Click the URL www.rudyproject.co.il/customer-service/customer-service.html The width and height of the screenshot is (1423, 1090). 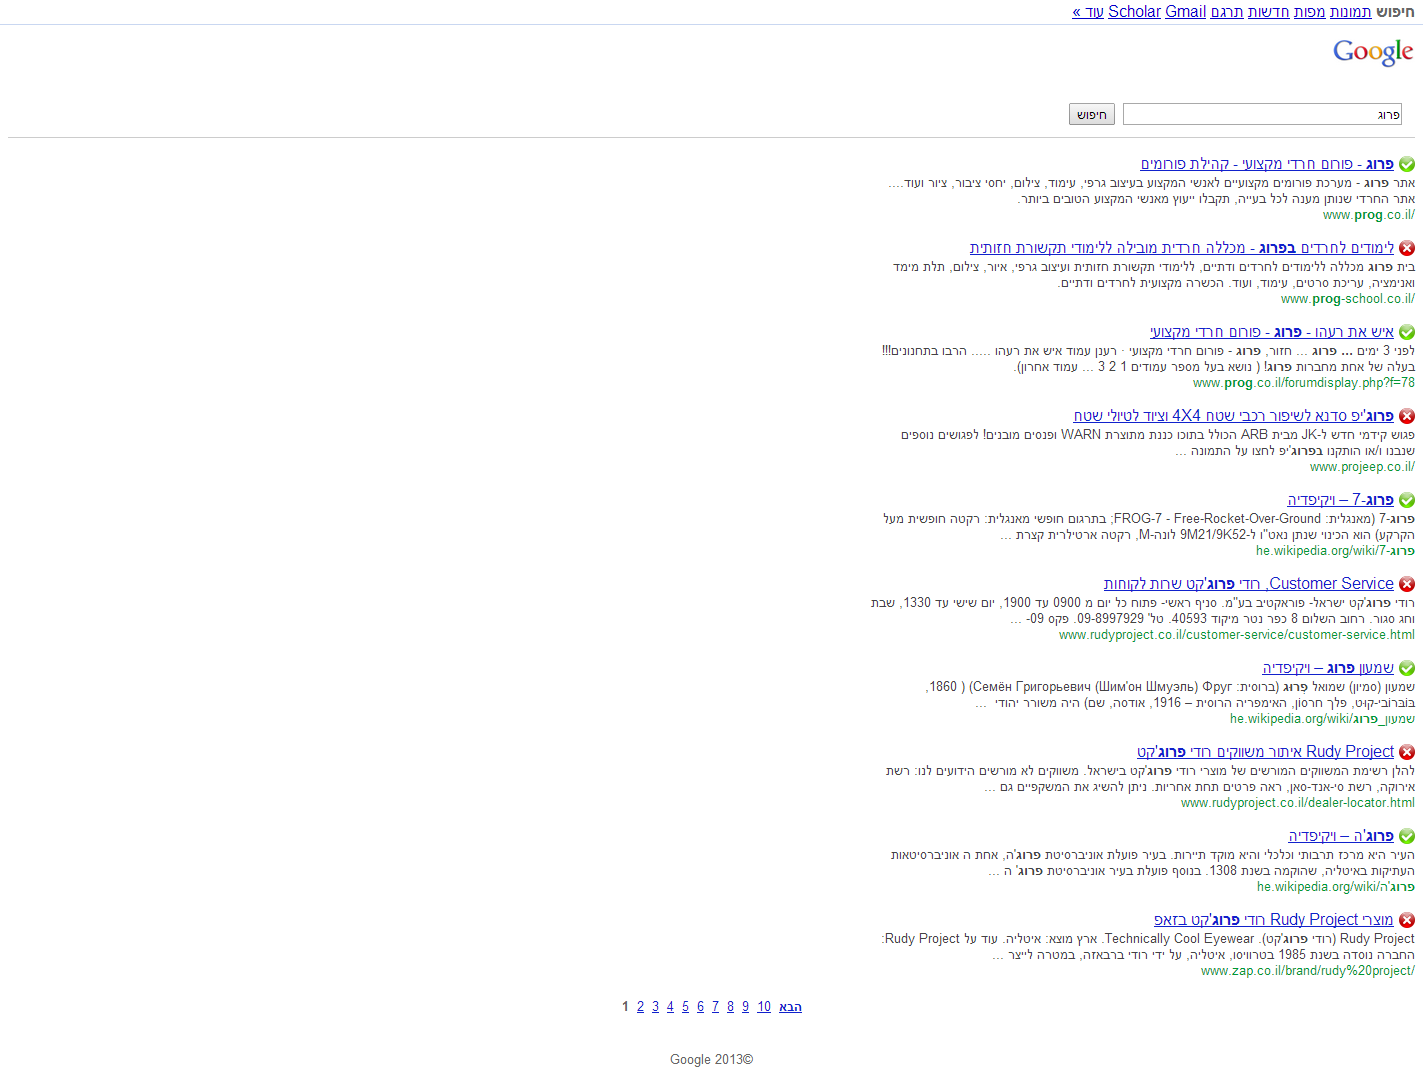click(x=1237, y=635)
